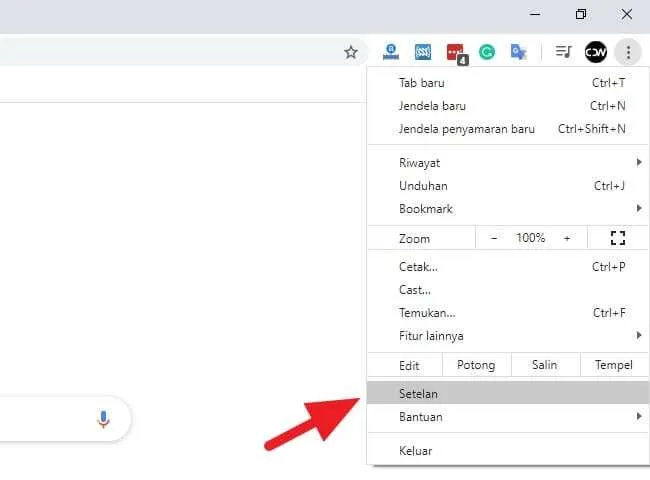Expand the Bantuan submenu
This screenshot has height=480, width=650.
(508, 417)
